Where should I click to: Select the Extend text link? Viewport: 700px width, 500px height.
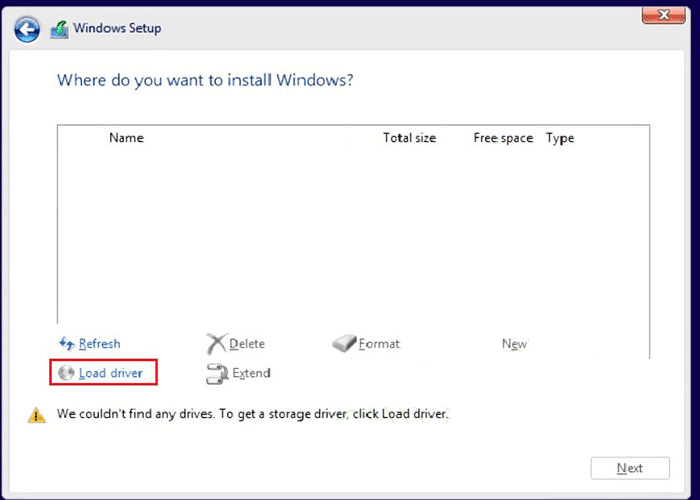(x=251, y=373)
